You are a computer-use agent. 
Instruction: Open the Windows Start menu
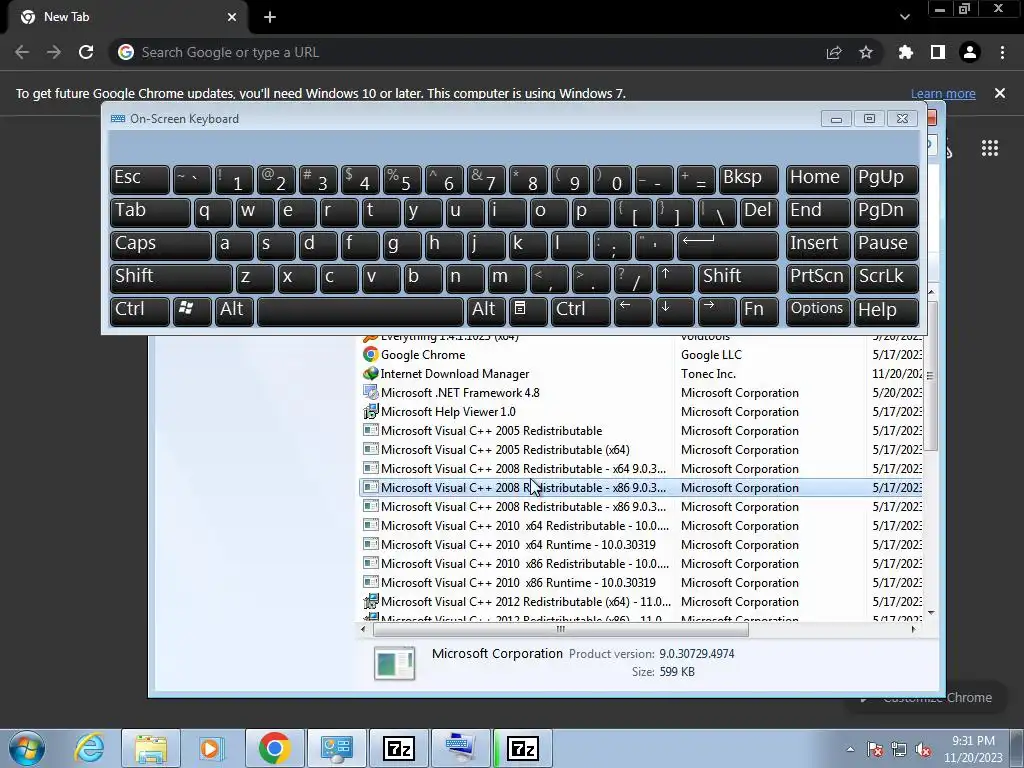pyautogui.click(x=27, y=748)
